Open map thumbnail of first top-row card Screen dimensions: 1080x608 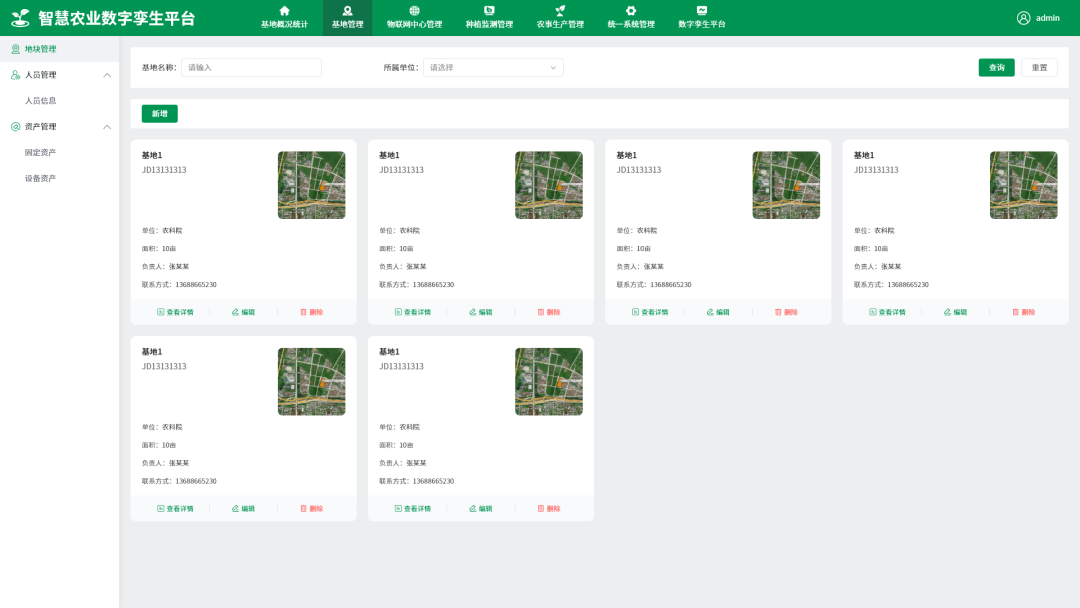(311, 185)
